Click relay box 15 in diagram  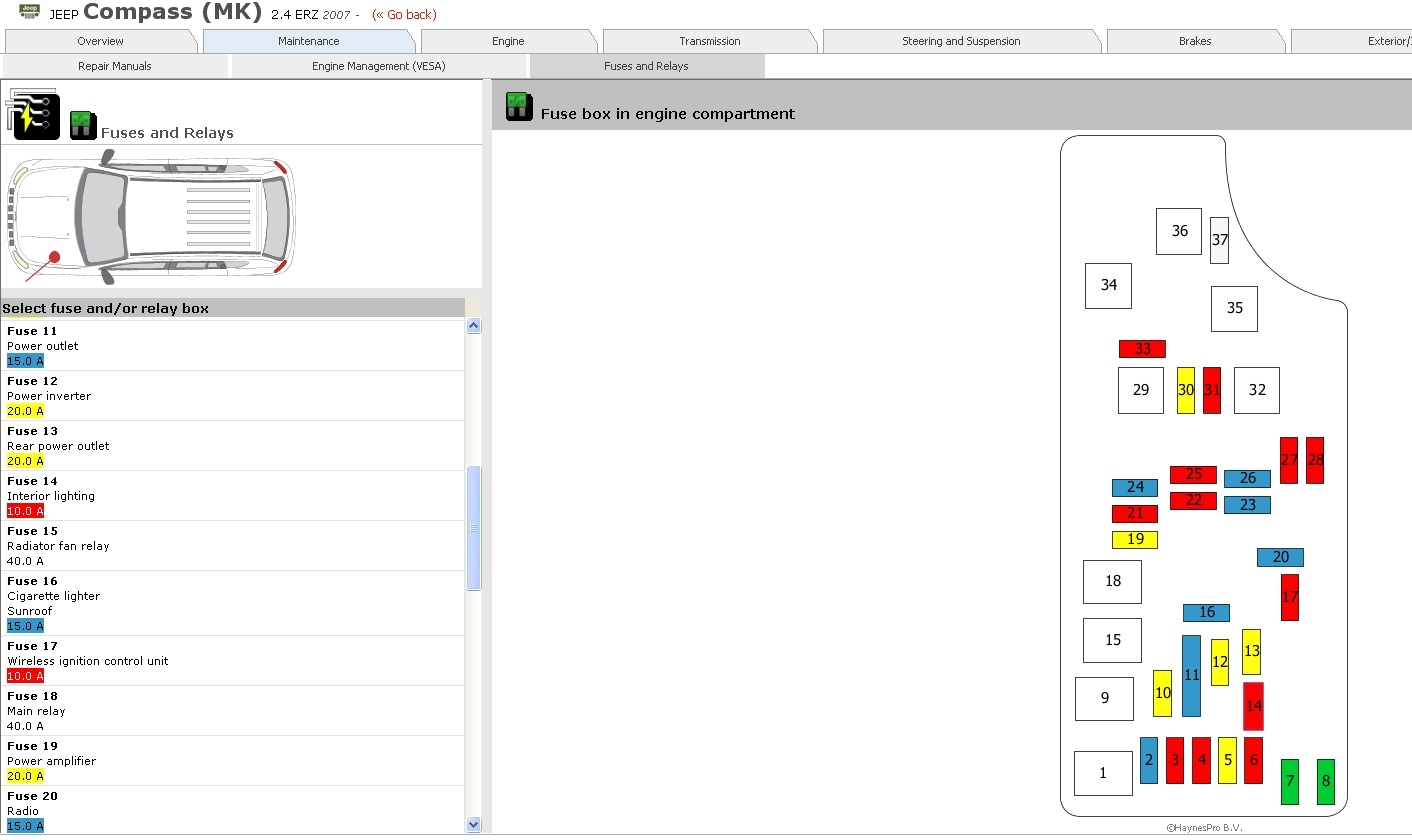pos(1112,640)
